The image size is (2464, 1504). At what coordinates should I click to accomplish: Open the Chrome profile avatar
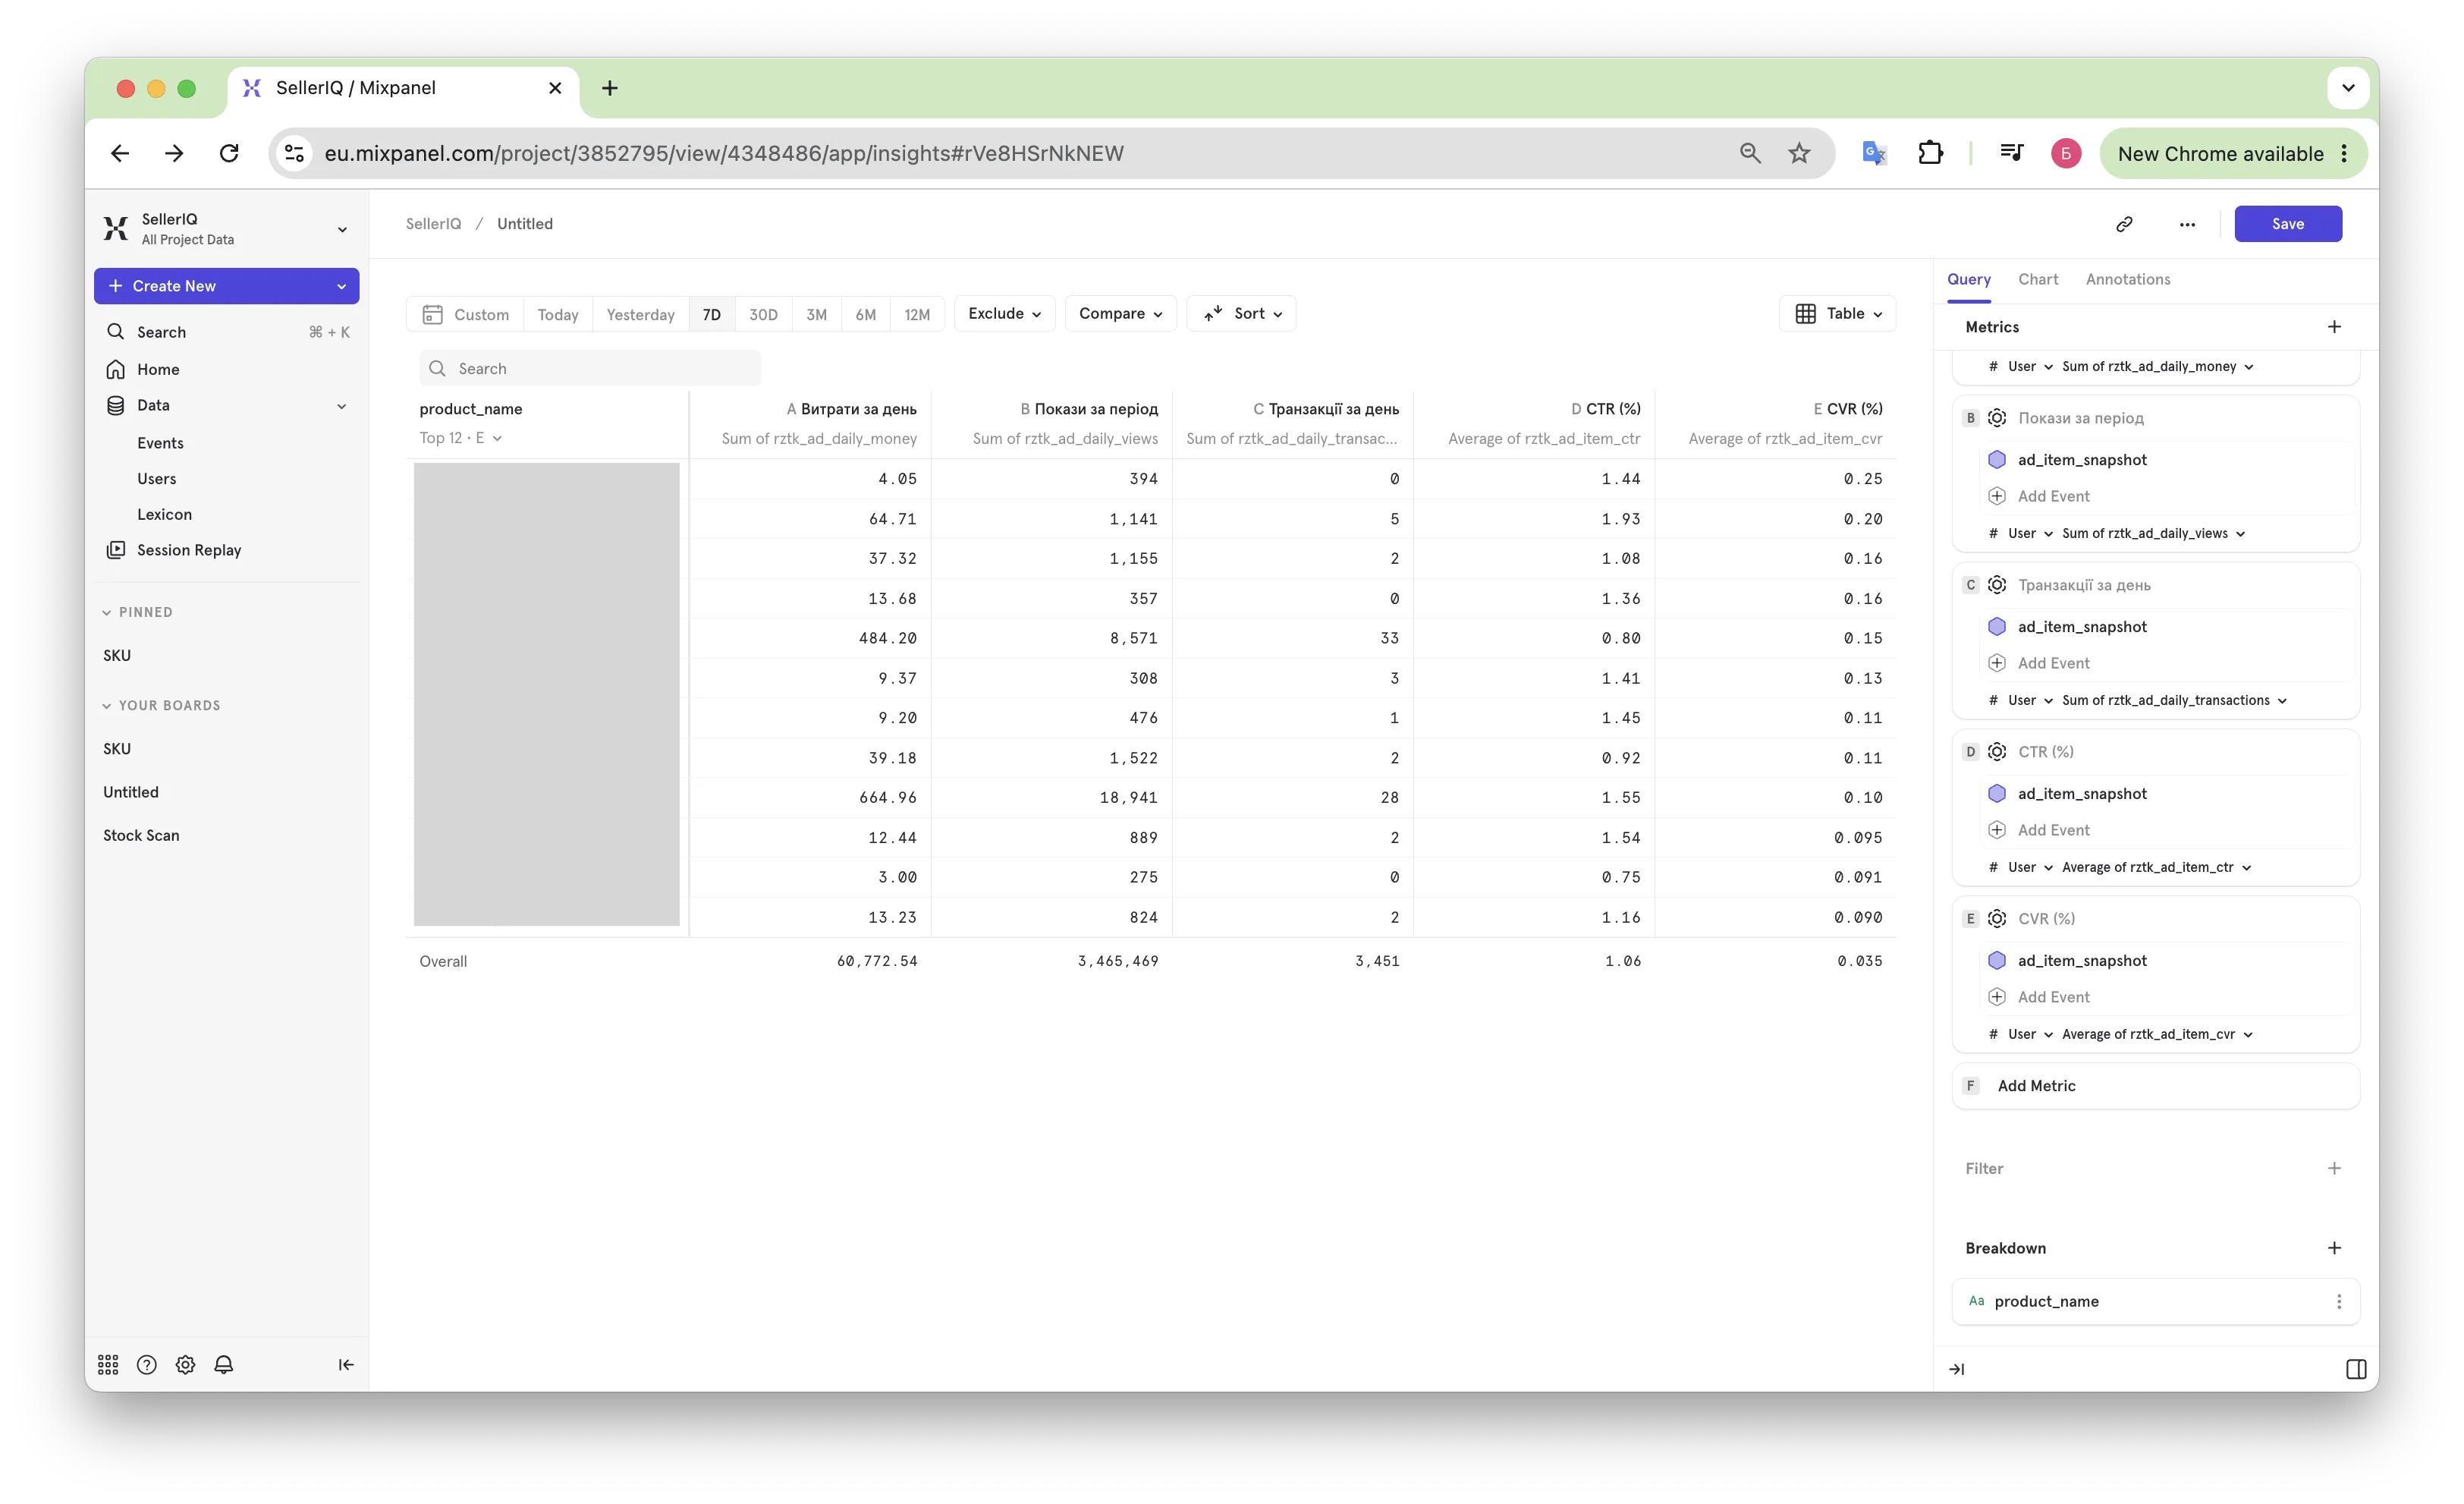click(x=2066, y=153)
